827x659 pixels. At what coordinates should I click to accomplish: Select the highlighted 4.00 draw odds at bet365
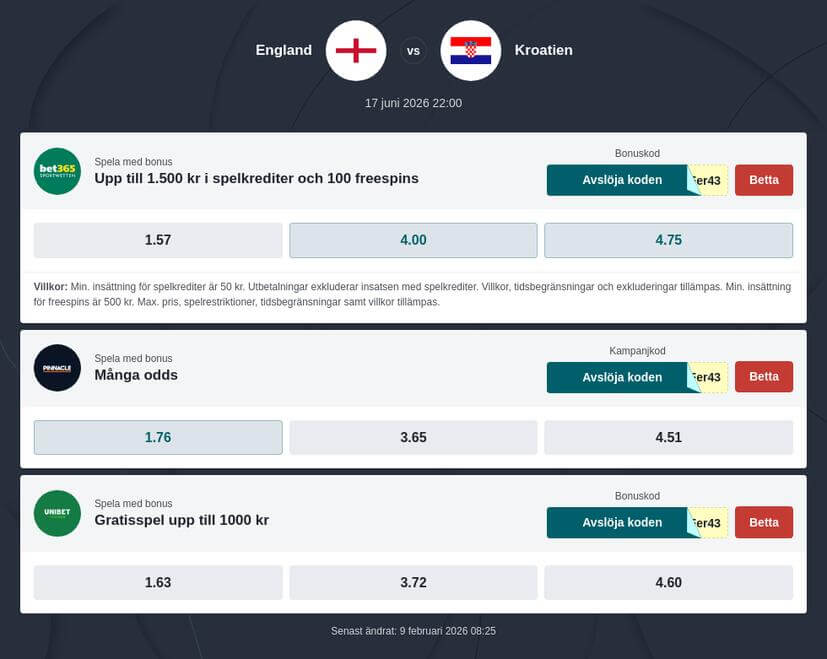(x=413, y=240)
